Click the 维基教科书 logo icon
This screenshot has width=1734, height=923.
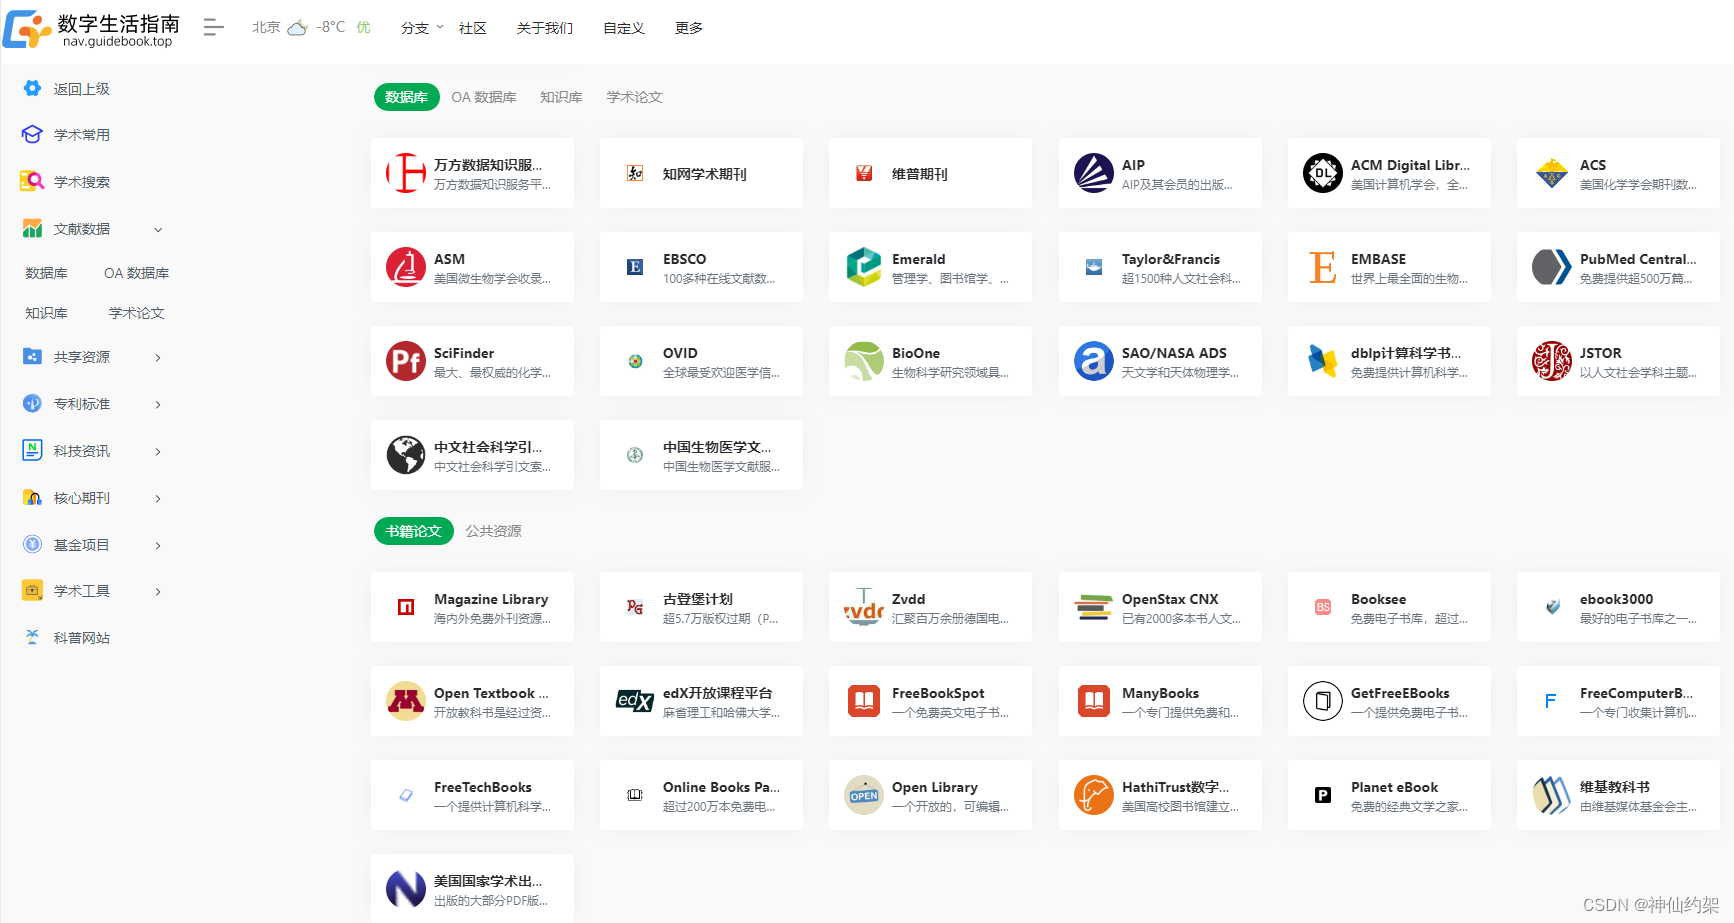click(x=1552, y=795)
